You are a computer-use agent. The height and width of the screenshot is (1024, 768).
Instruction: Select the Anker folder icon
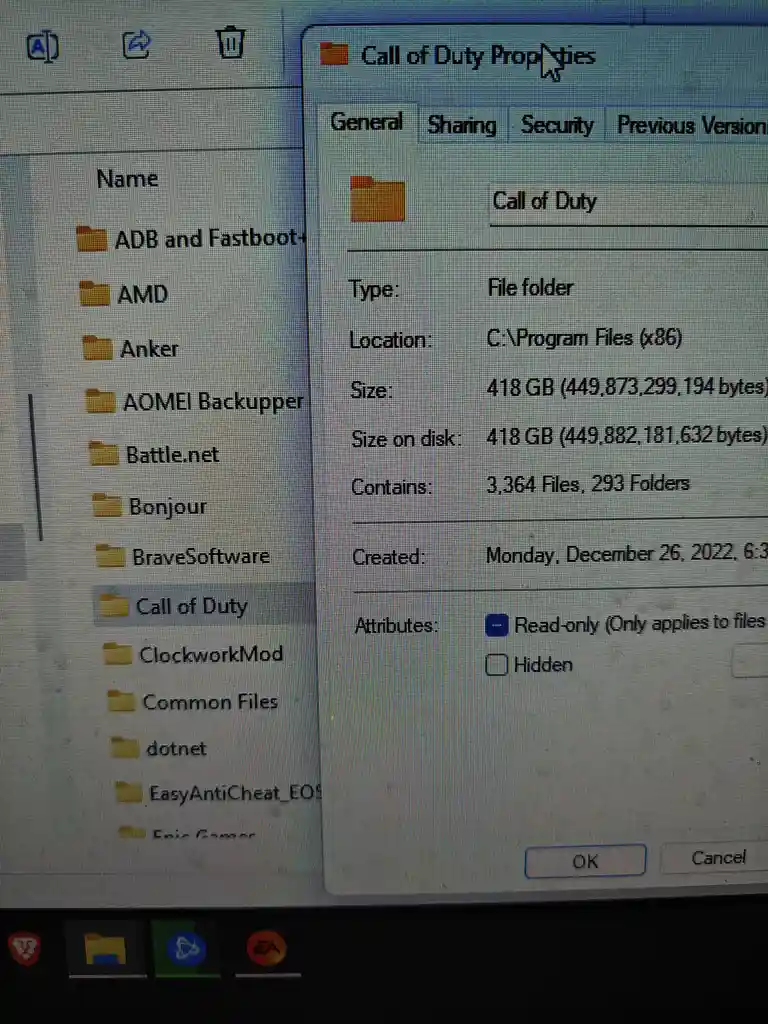coord(98,348)
